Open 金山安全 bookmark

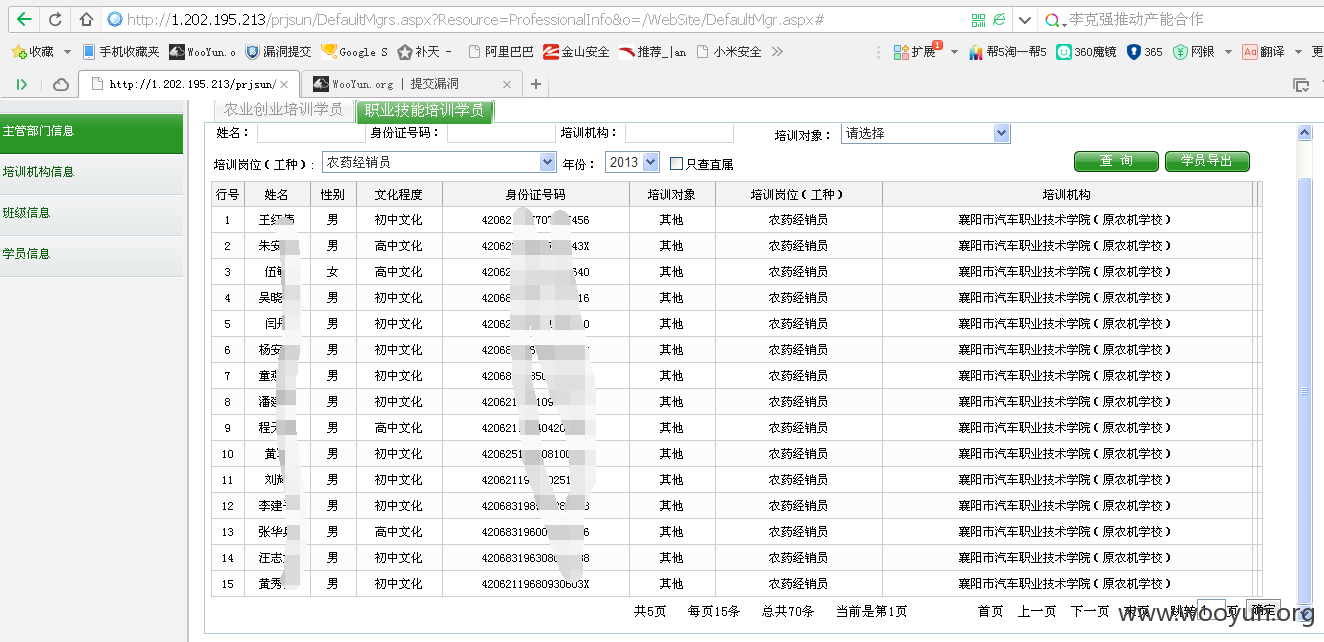[x=576, y=51]
